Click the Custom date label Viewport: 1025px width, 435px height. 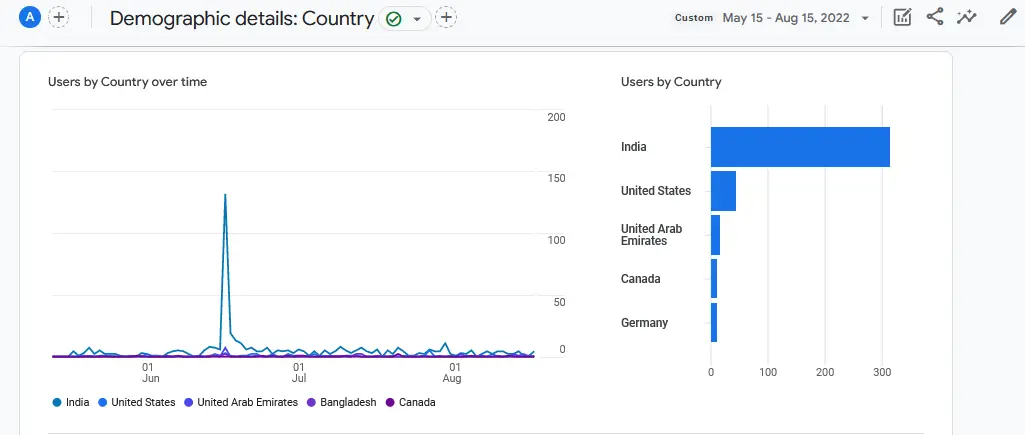pyautogui.click(x=694, y=18)
